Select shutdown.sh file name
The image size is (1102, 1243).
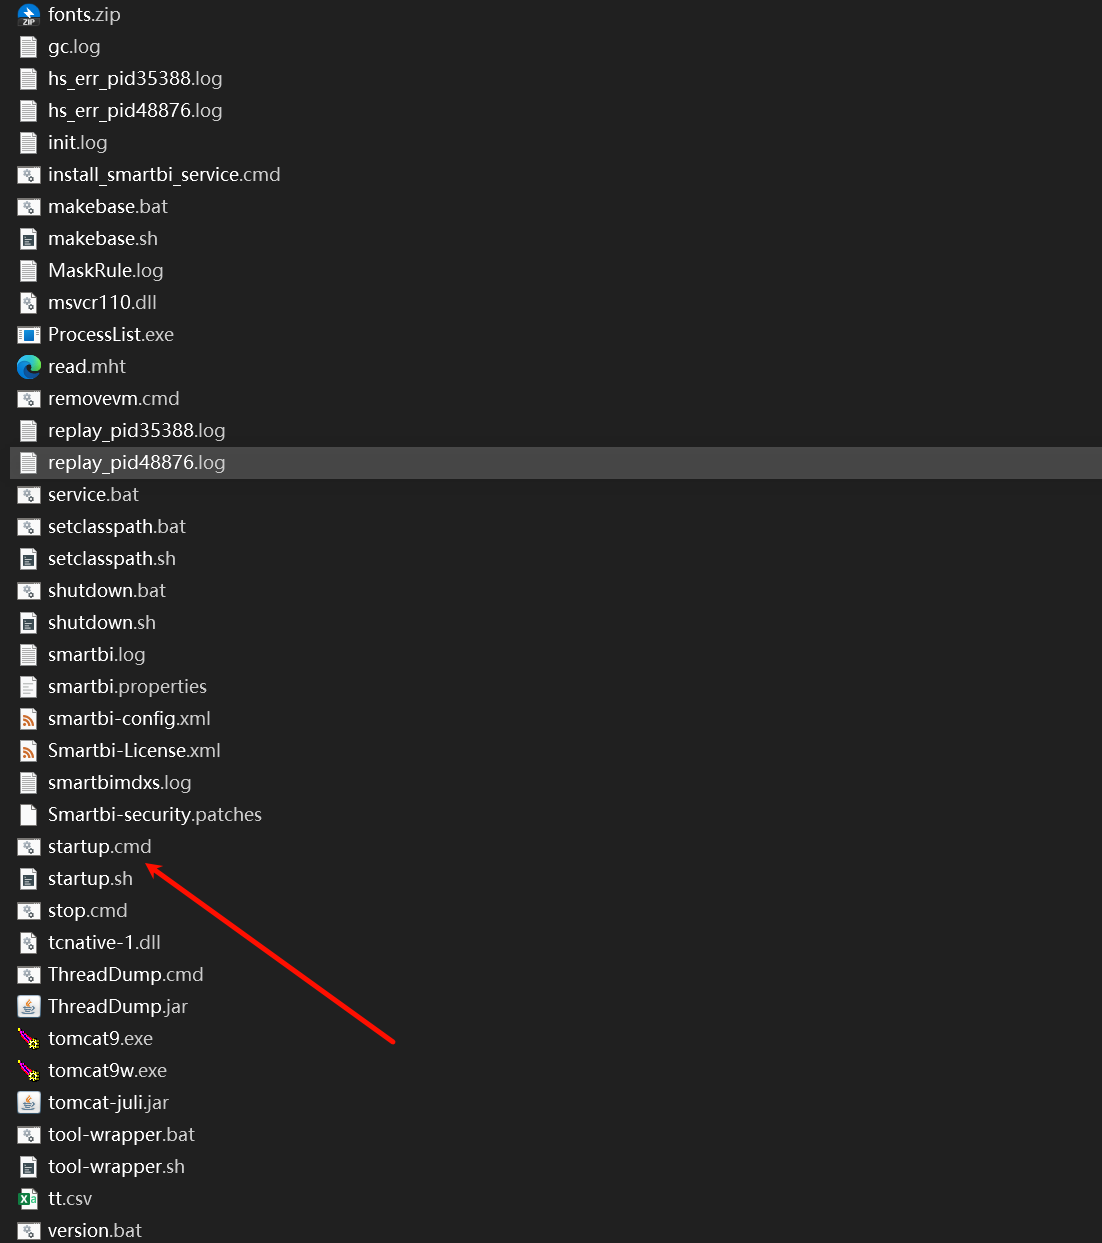coord(102,623)
